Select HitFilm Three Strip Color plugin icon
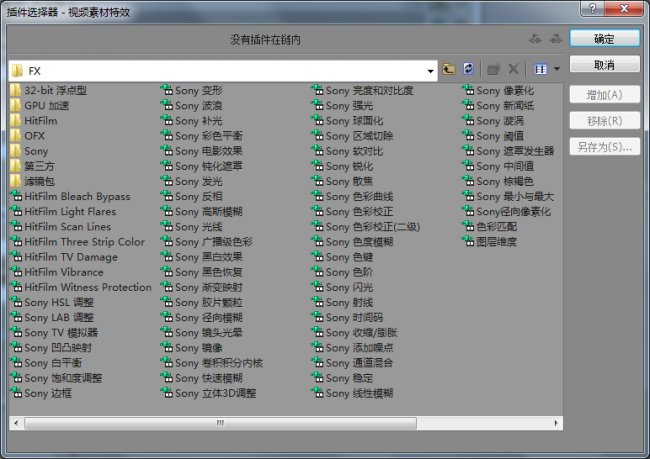Viewport: 650px width, 459px height. [x=16, y=241]
